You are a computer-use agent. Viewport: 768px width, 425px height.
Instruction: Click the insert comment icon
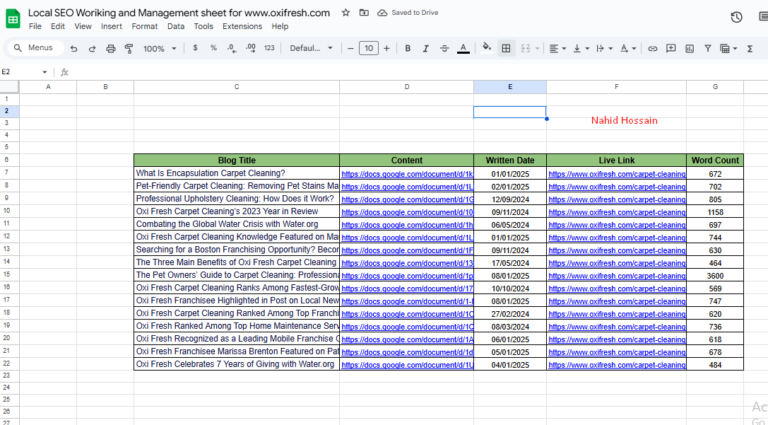tap(671, 48)
